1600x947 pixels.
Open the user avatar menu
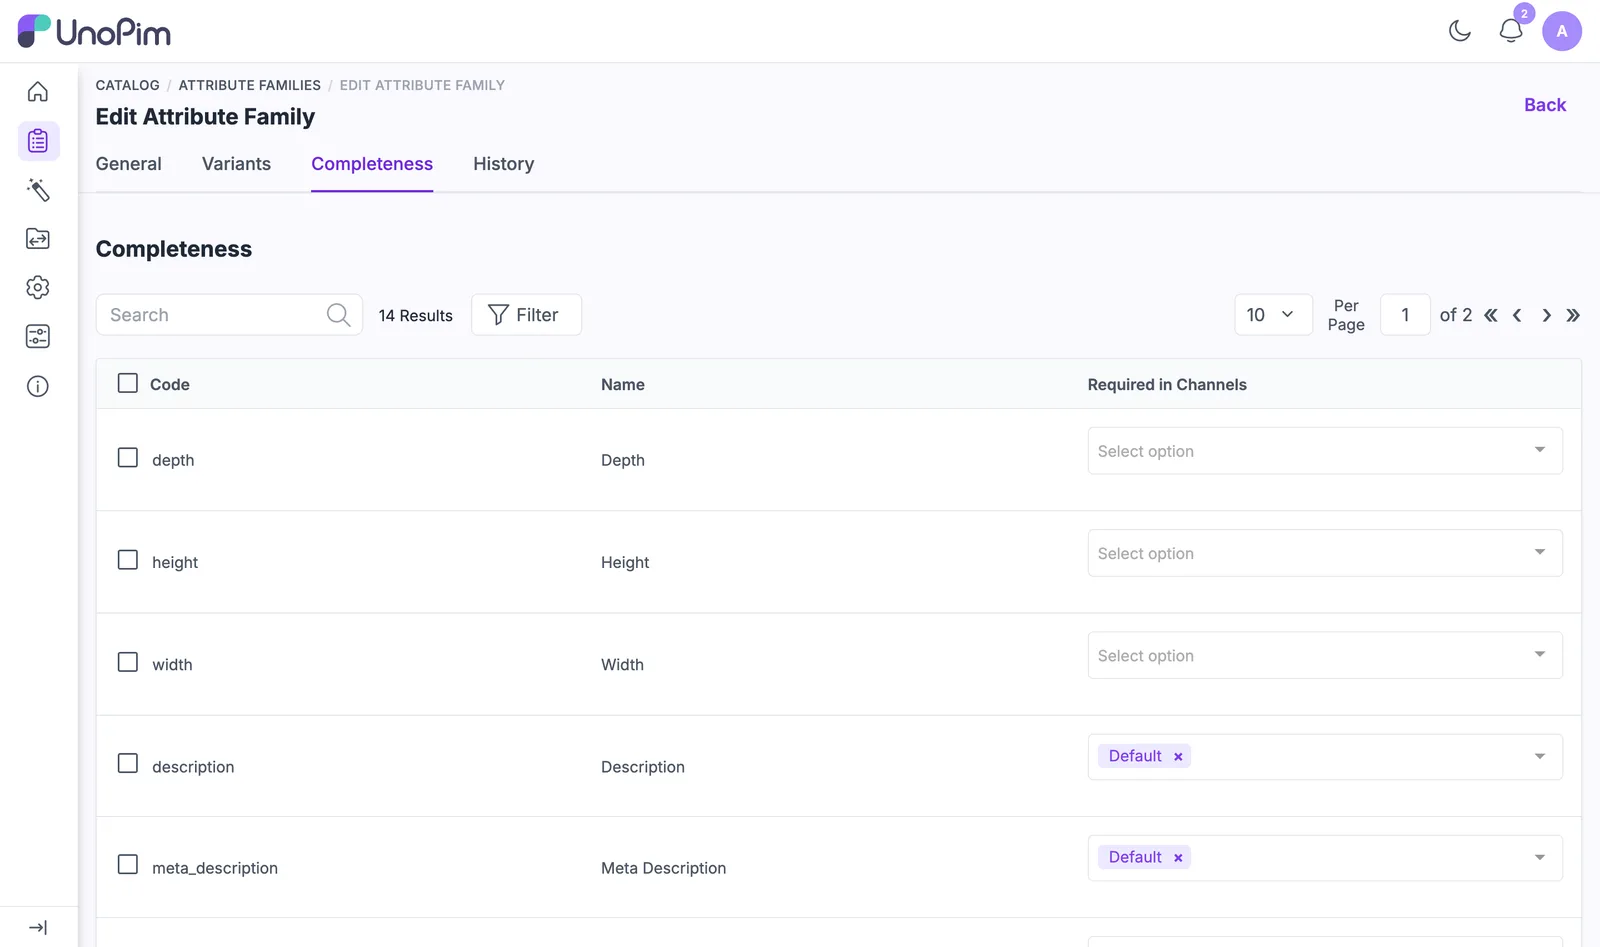[1562, 31]
